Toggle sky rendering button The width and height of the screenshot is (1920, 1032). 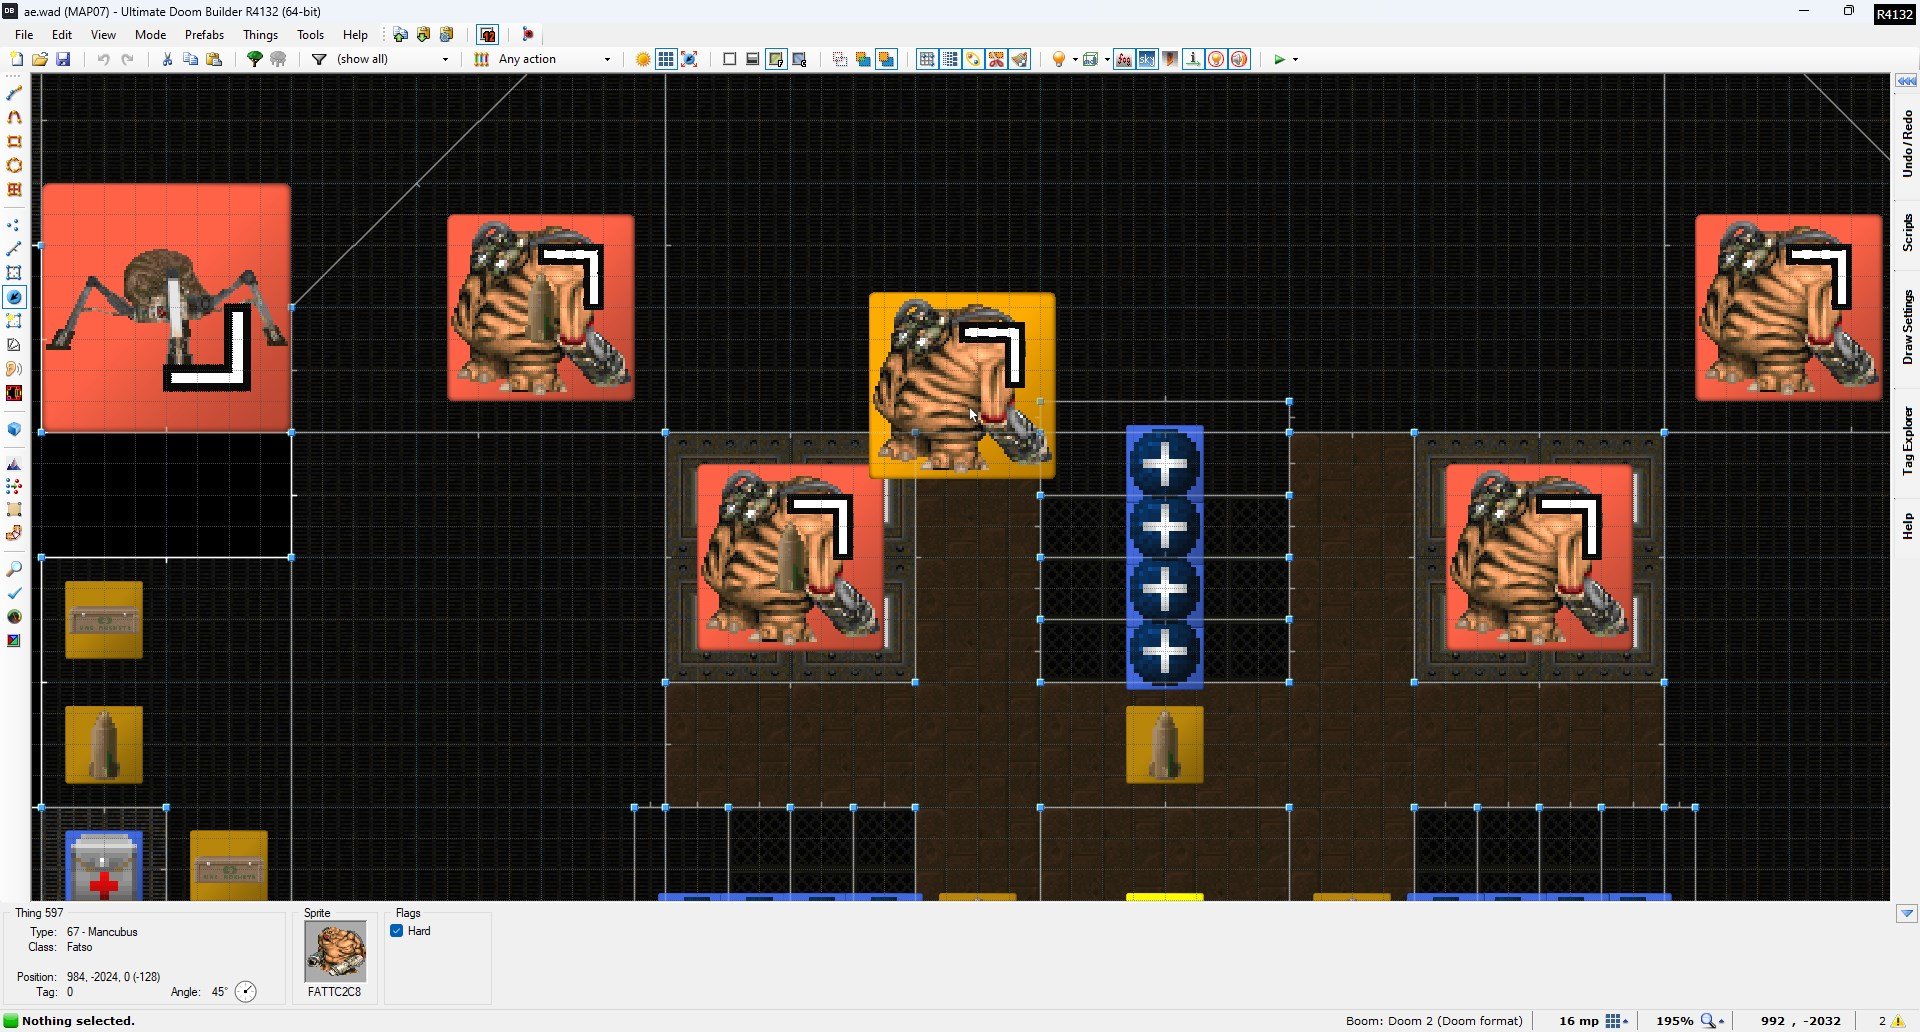(x=1147, y=59)
